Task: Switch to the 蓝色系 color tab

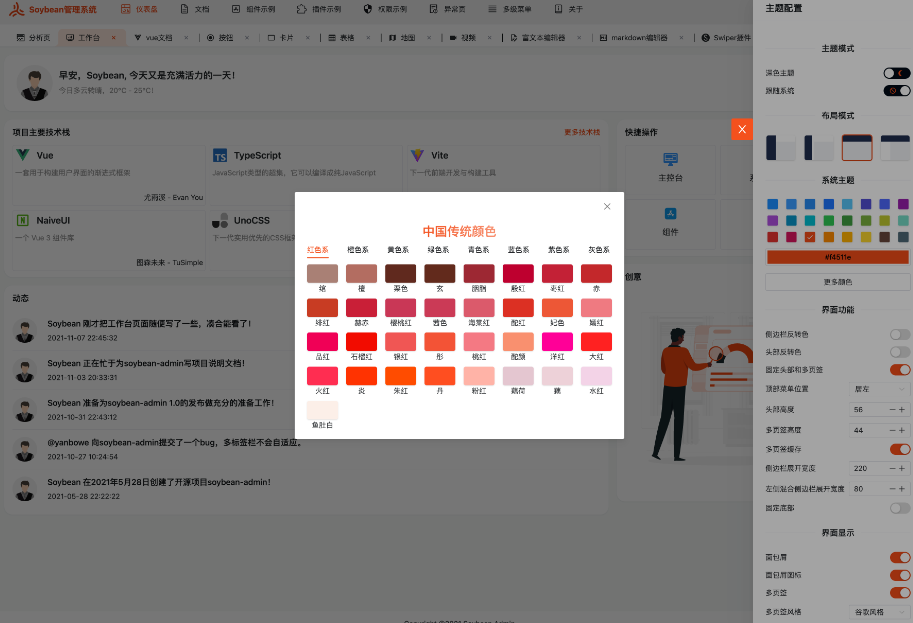Action: pos(519,250)
